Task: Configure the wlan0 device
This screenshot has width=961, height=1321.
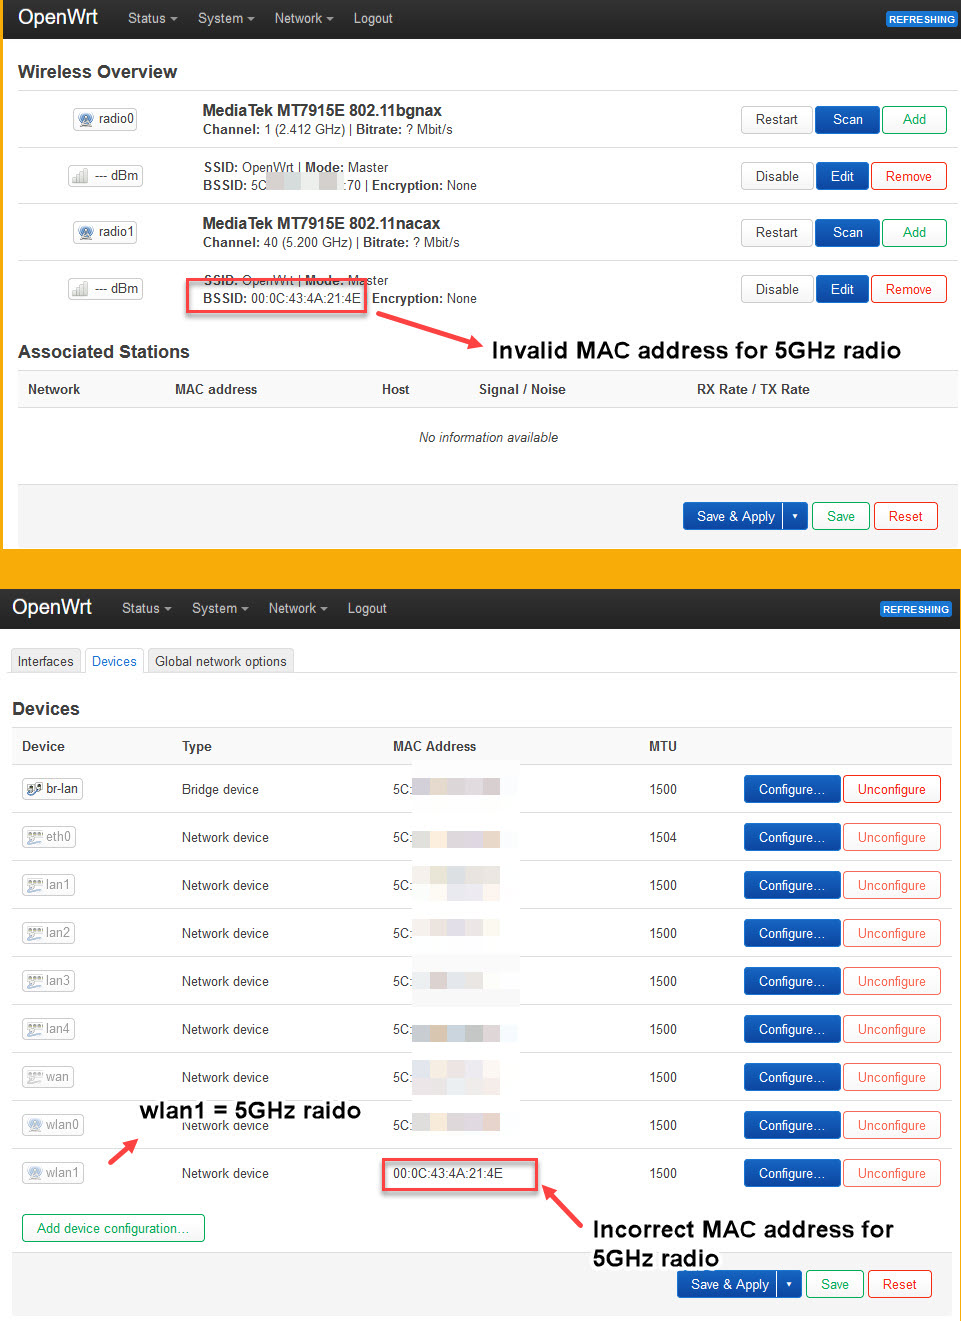Action: coord(792,1125)
